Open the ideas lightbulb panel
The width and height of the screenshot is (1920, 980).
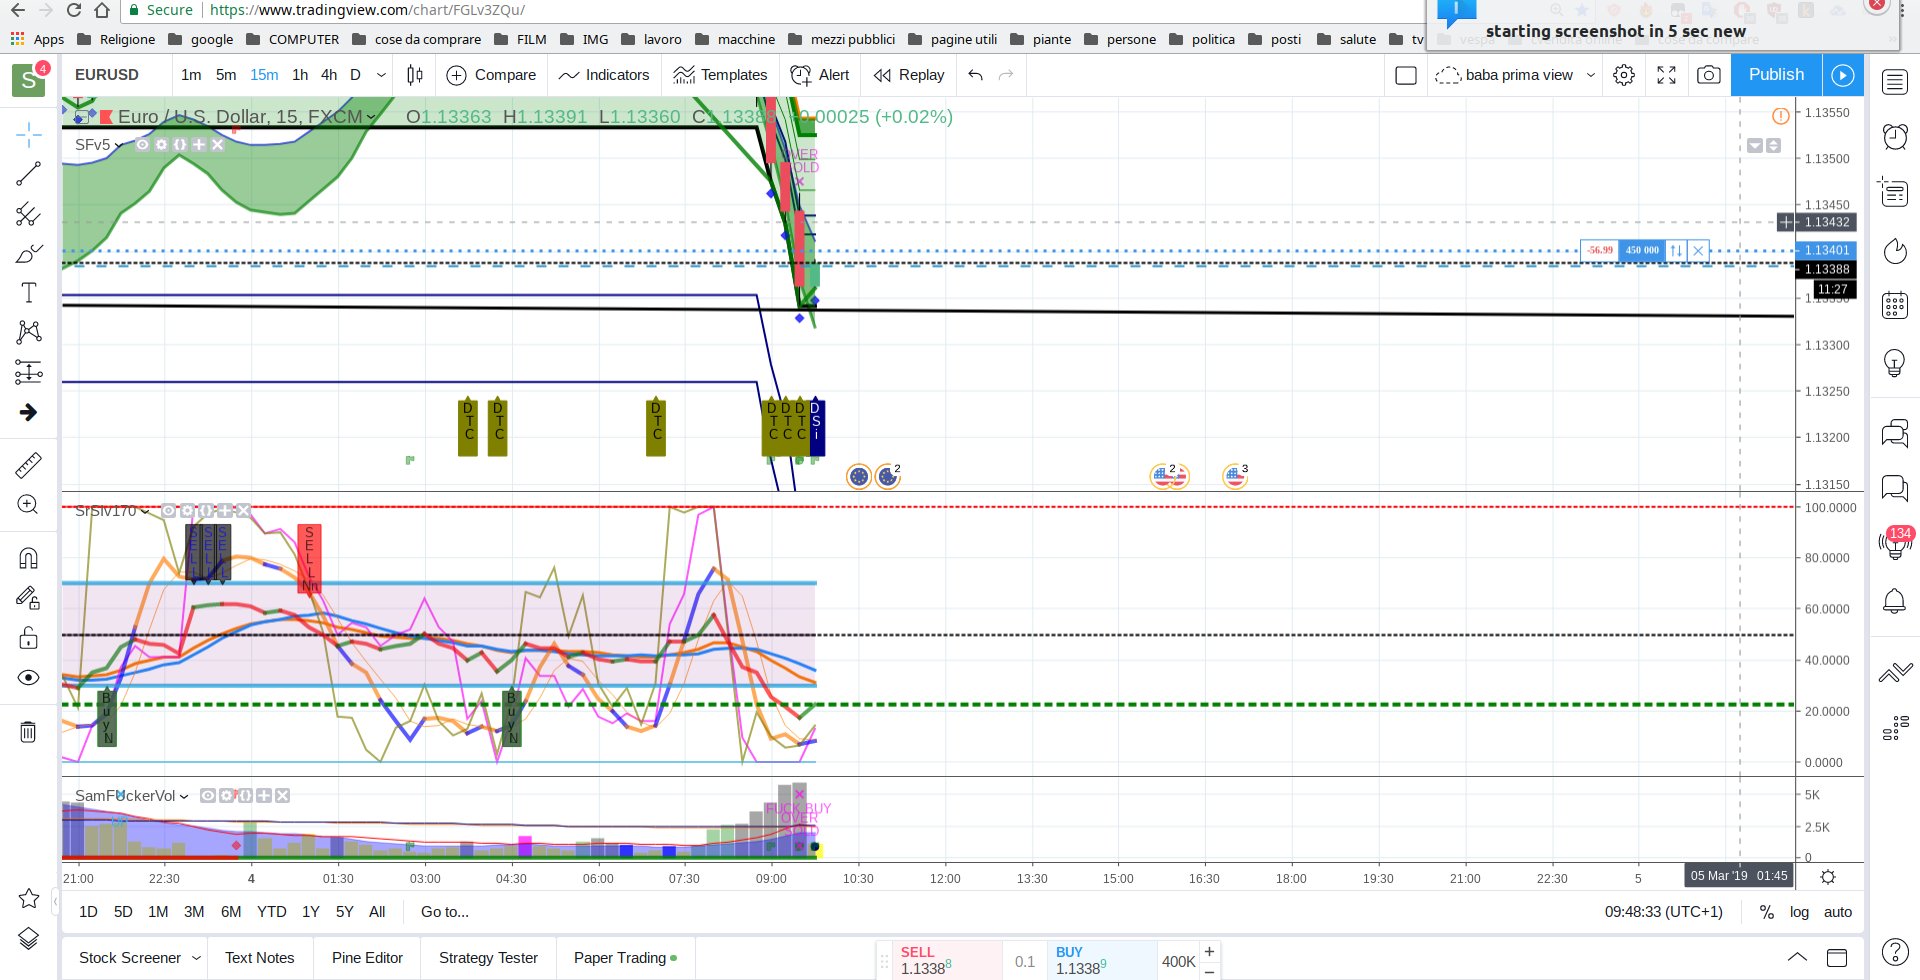pyautogui.click(x=1895, y=362)
